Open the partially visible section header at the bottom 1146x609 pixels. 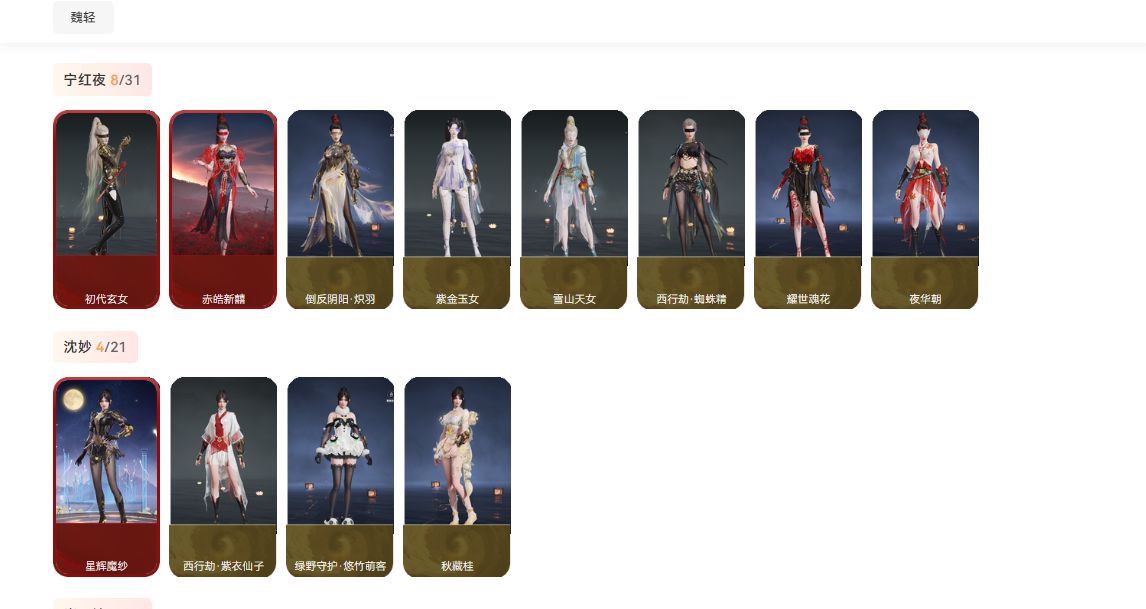tap(102, 604)
